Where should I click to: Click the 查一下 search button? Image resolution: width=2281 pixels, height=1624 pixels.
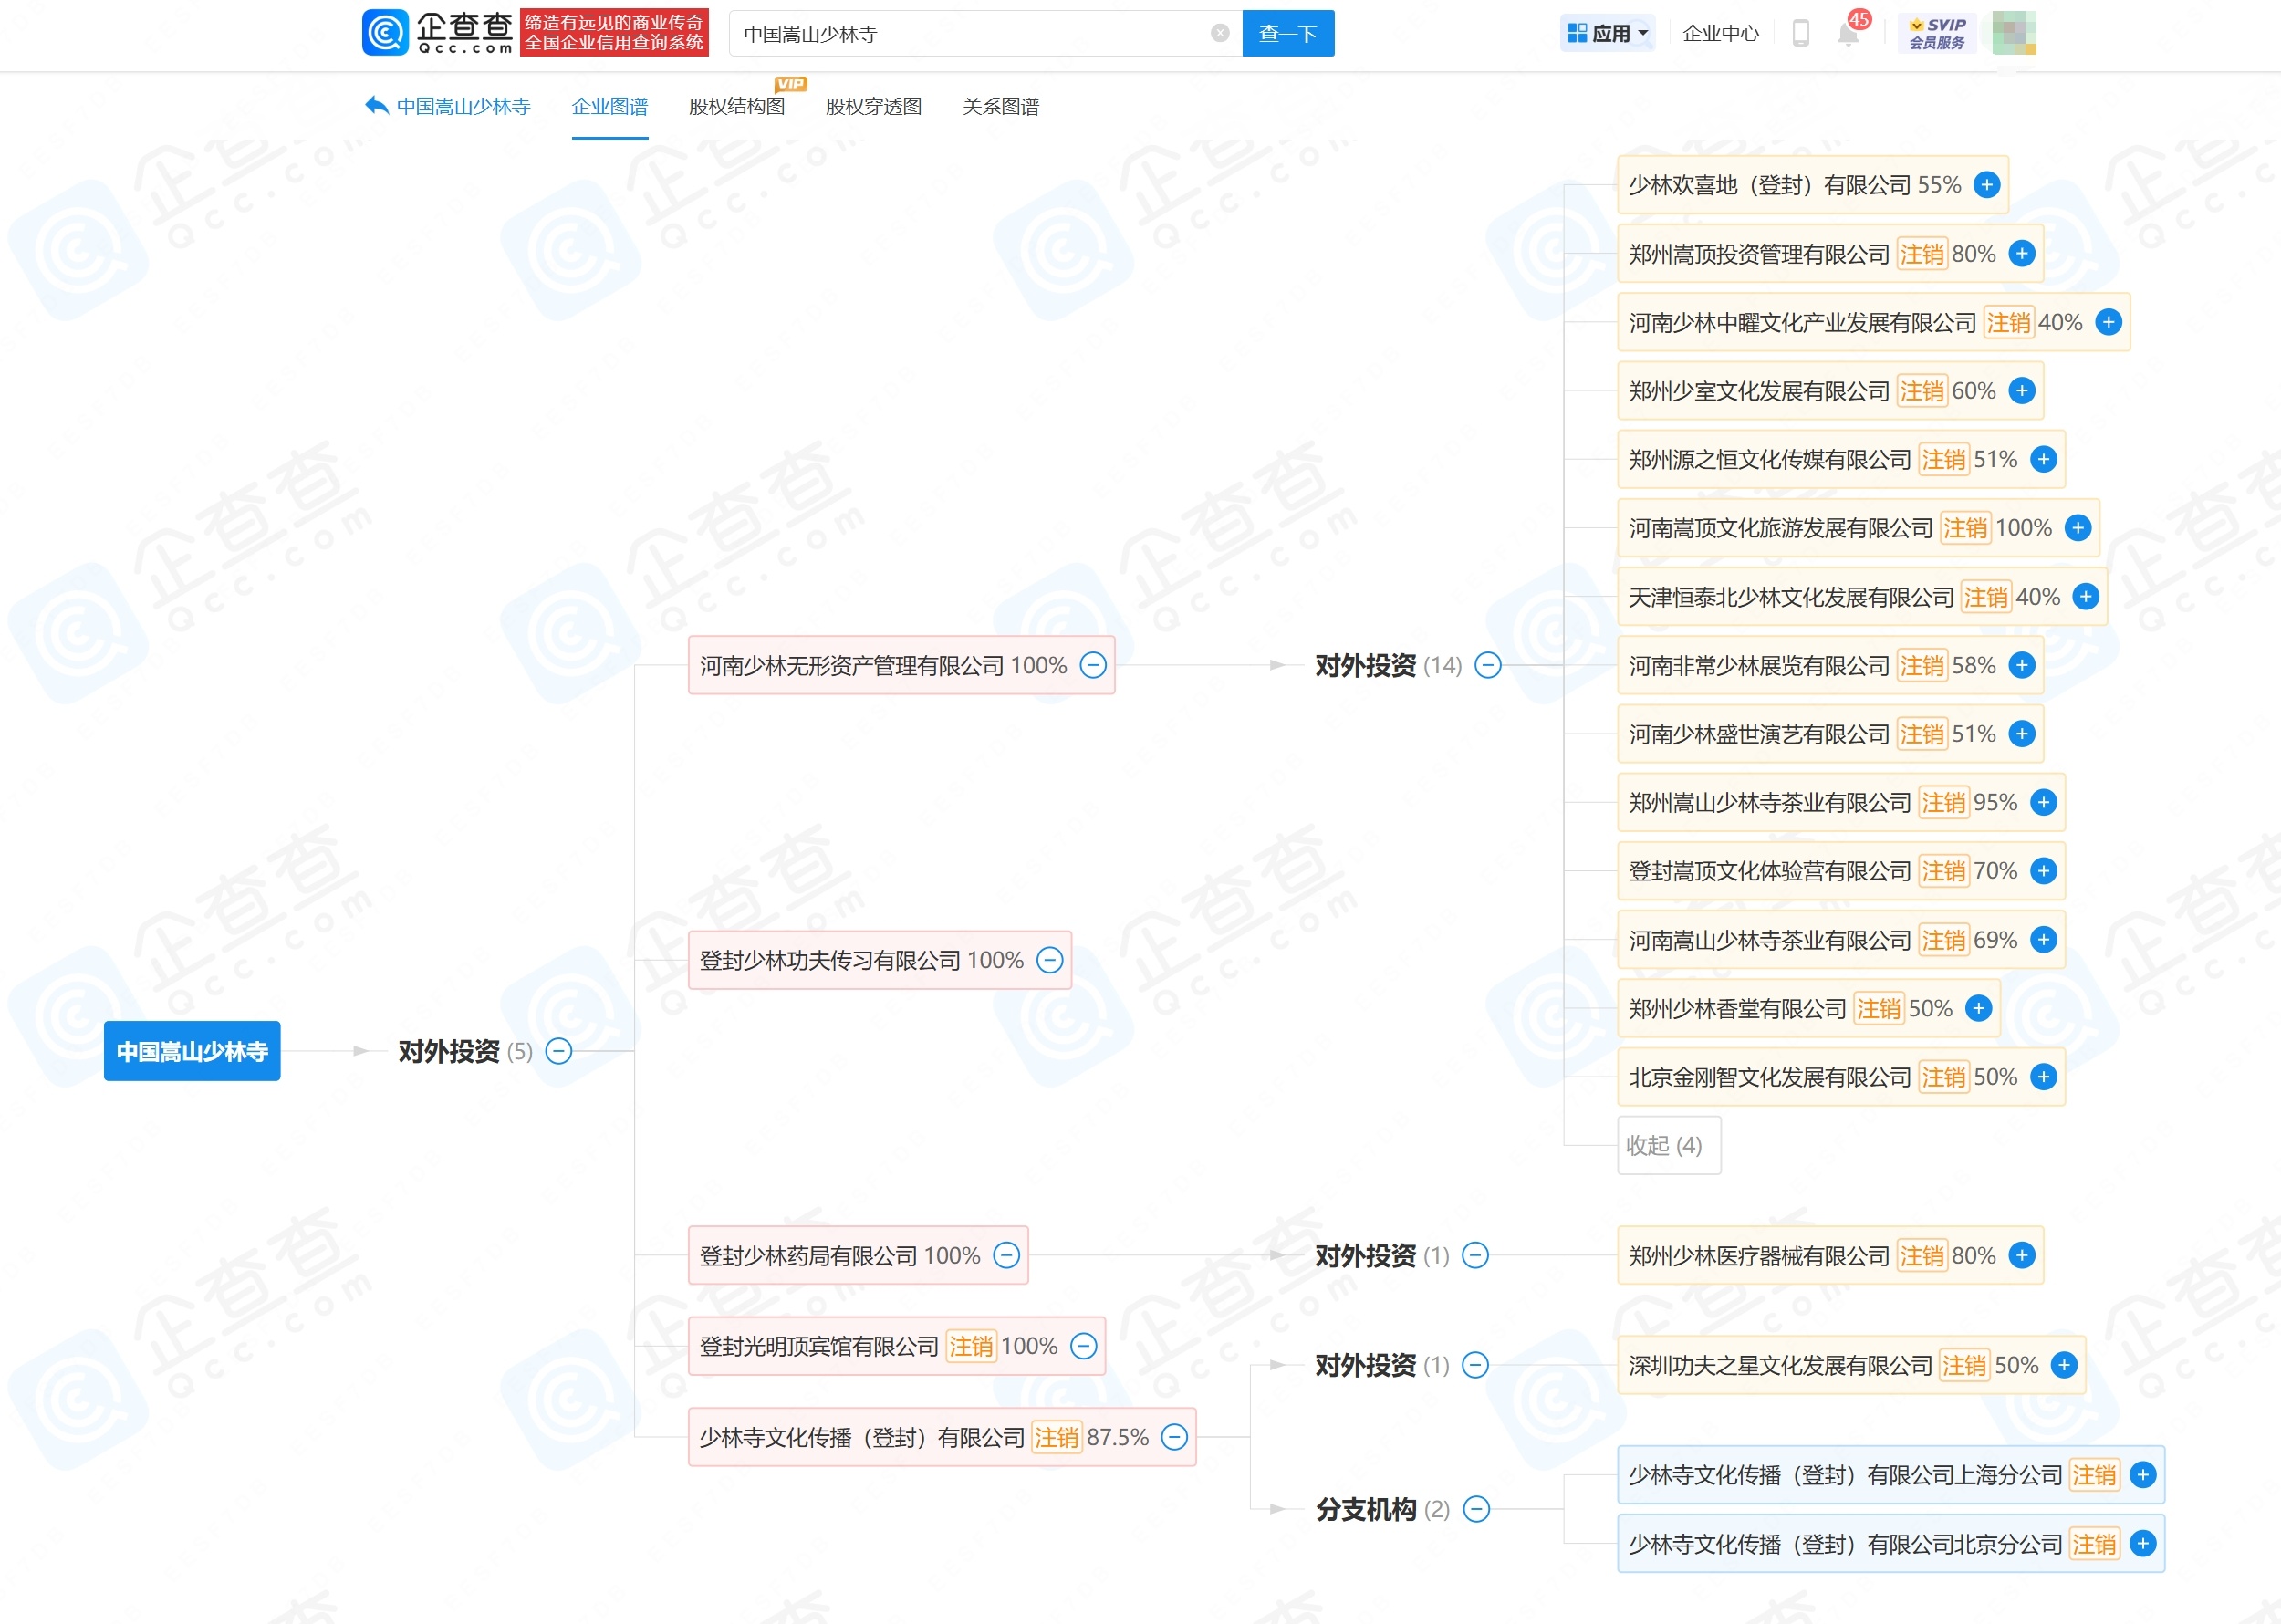[1287, 33]
